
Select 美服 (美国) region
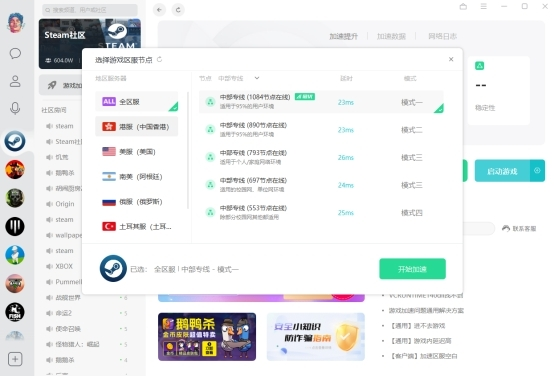(x=136, y=152)
